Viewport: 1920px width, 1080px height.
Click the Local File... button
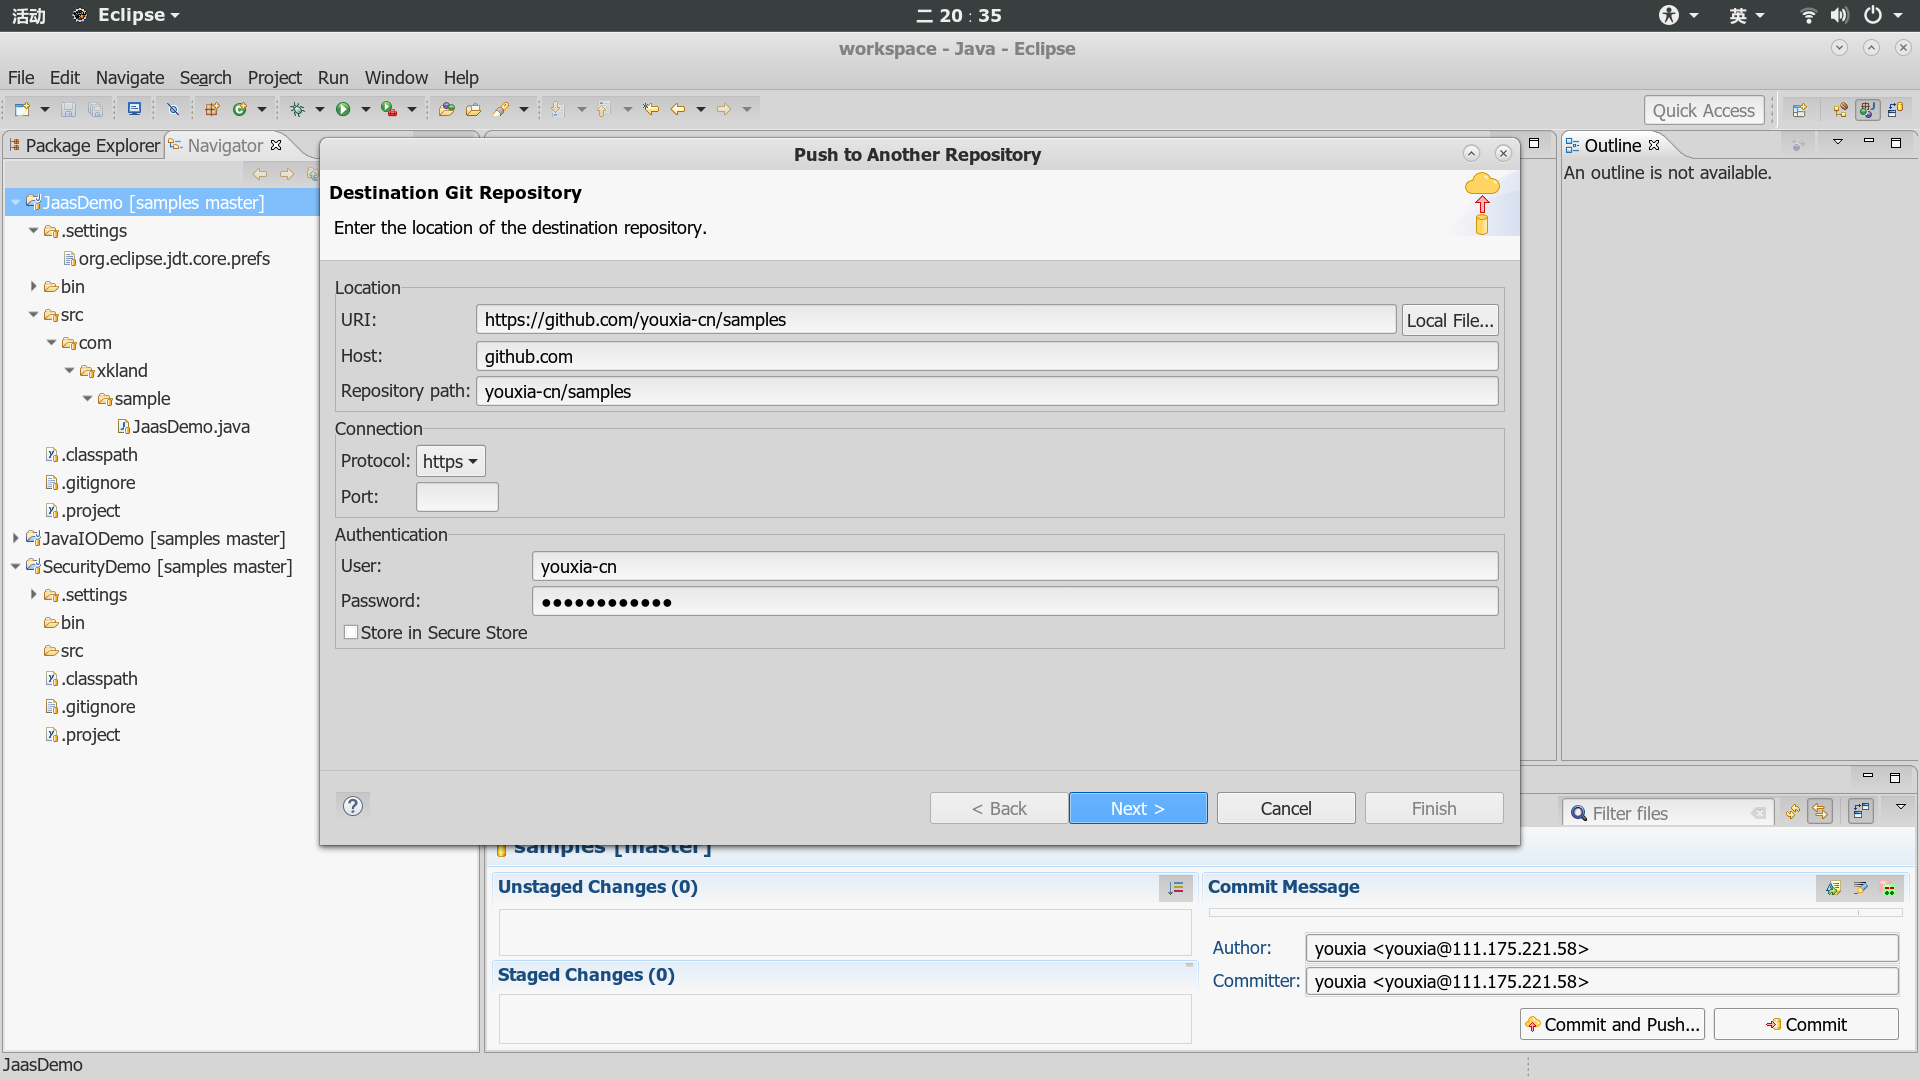tap(1450, 320)
